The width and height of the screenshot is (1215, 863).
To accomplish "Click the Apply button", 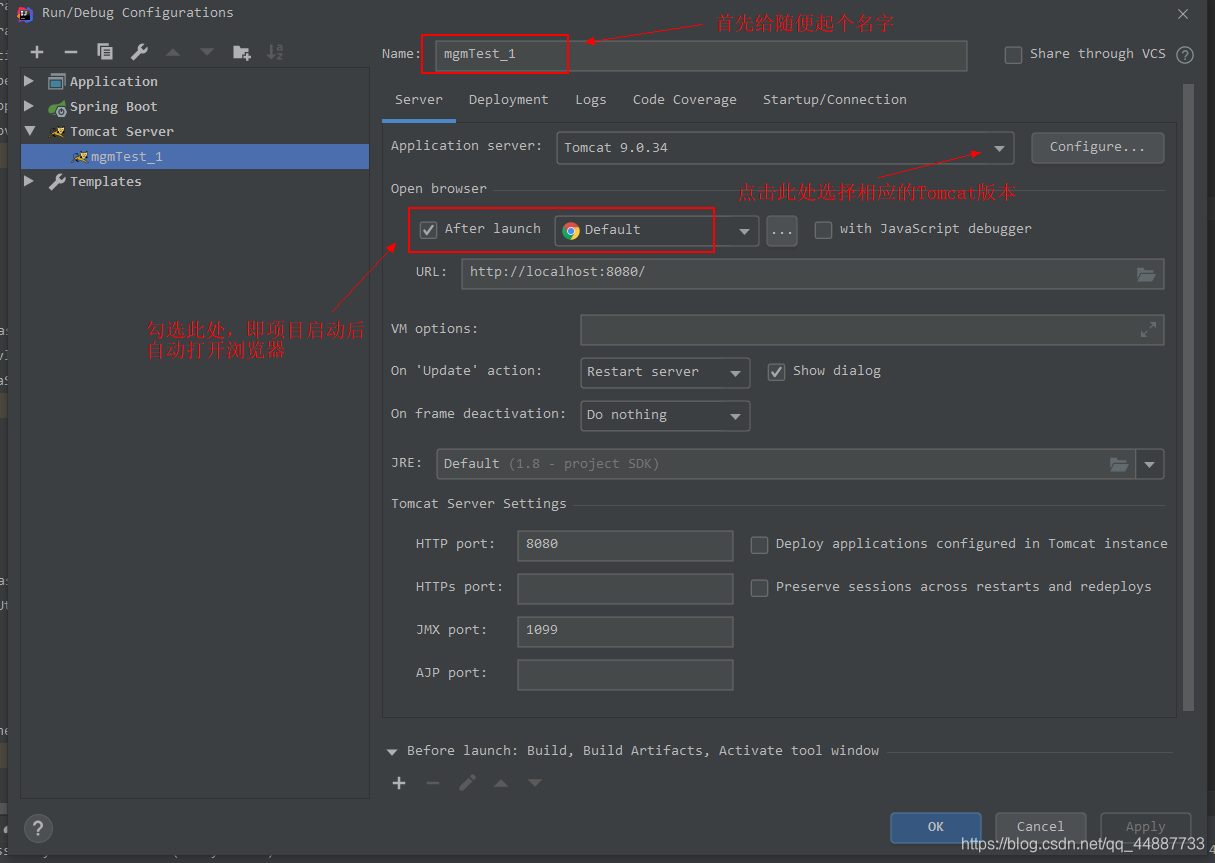I will pyautogui.click(x=1145, y=827).
